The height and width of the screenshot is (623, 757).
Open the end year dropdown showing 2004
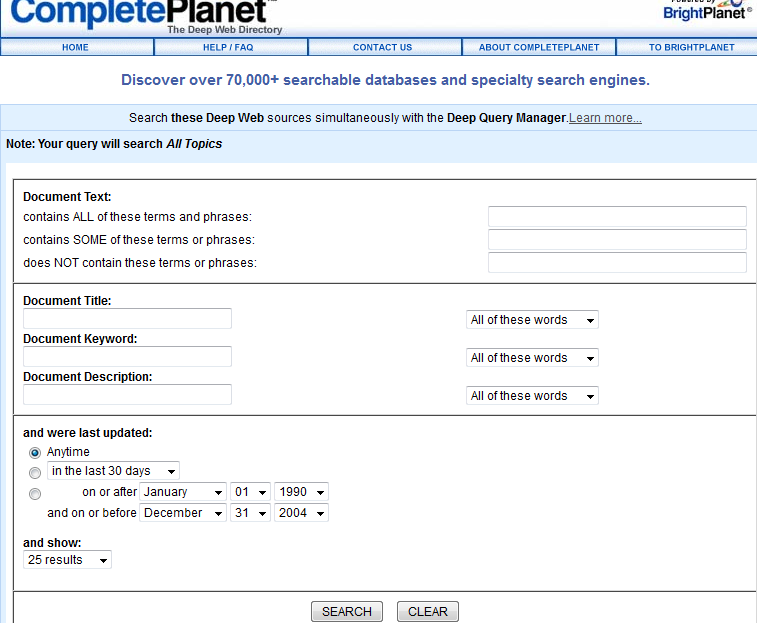click(303, 513)
